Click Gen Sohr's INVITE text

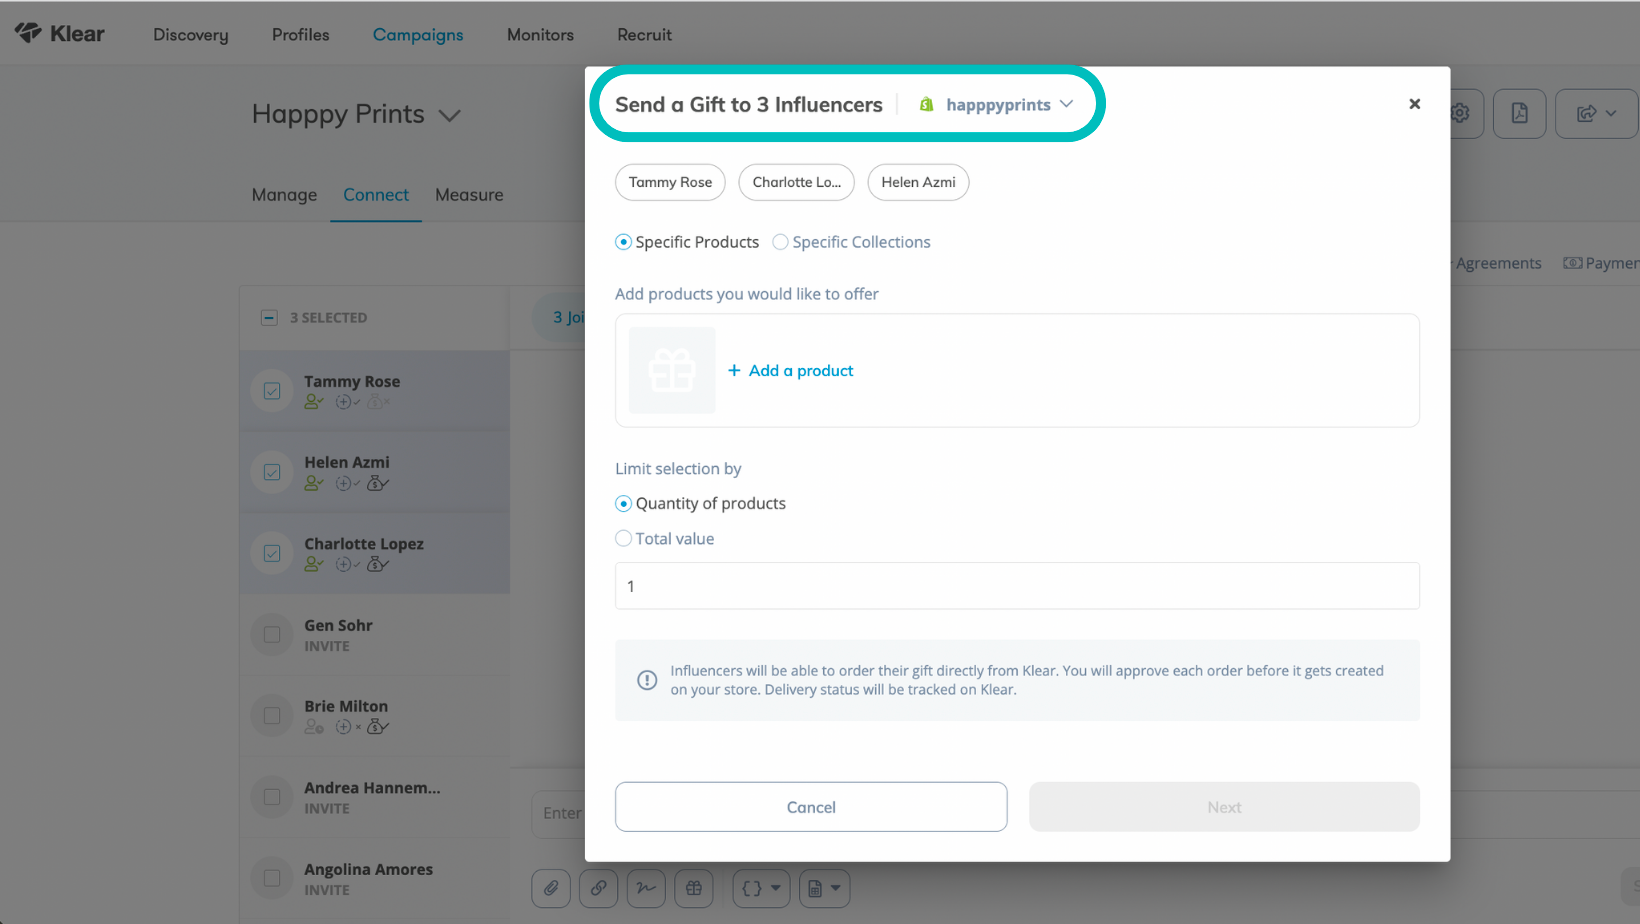pyautogui.click(x=327, y=647)
